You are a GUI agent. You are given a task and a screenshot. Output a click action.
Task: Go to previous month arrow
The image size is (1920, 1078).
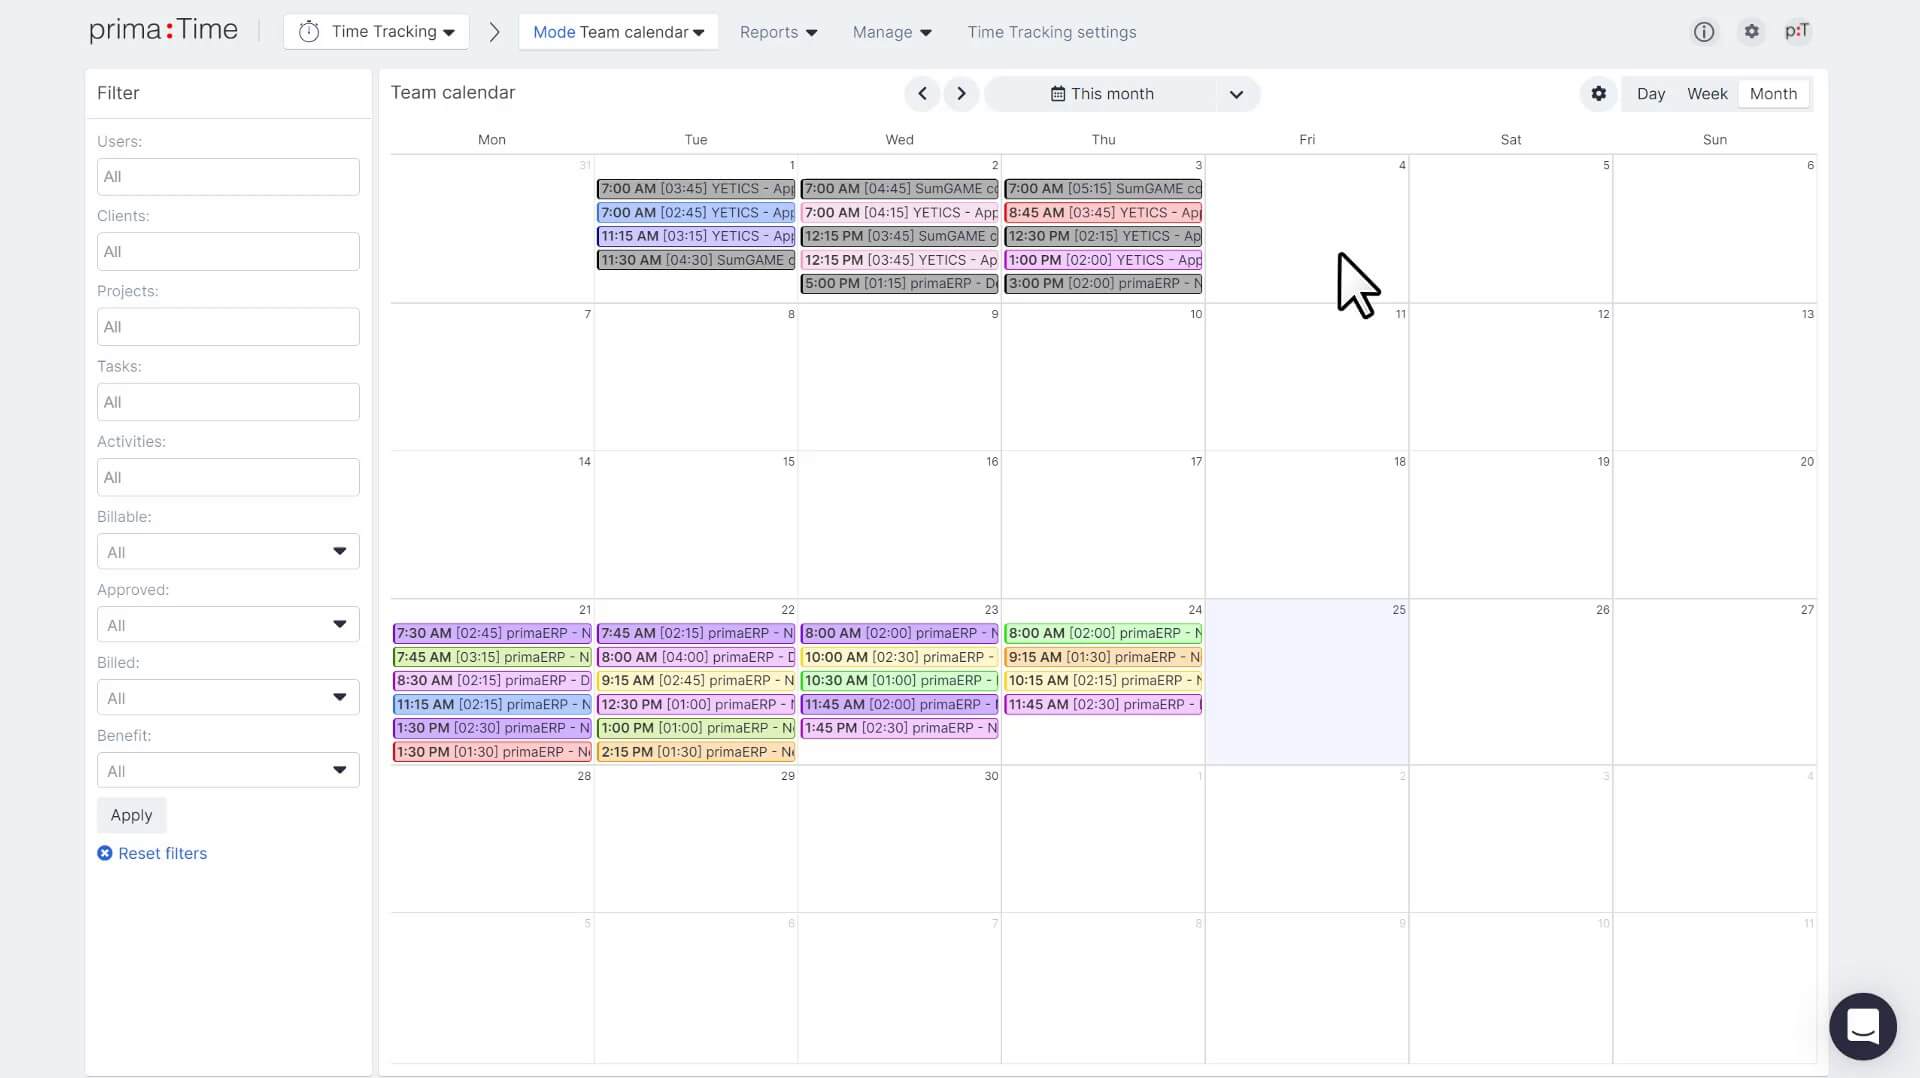click(922, 94)
